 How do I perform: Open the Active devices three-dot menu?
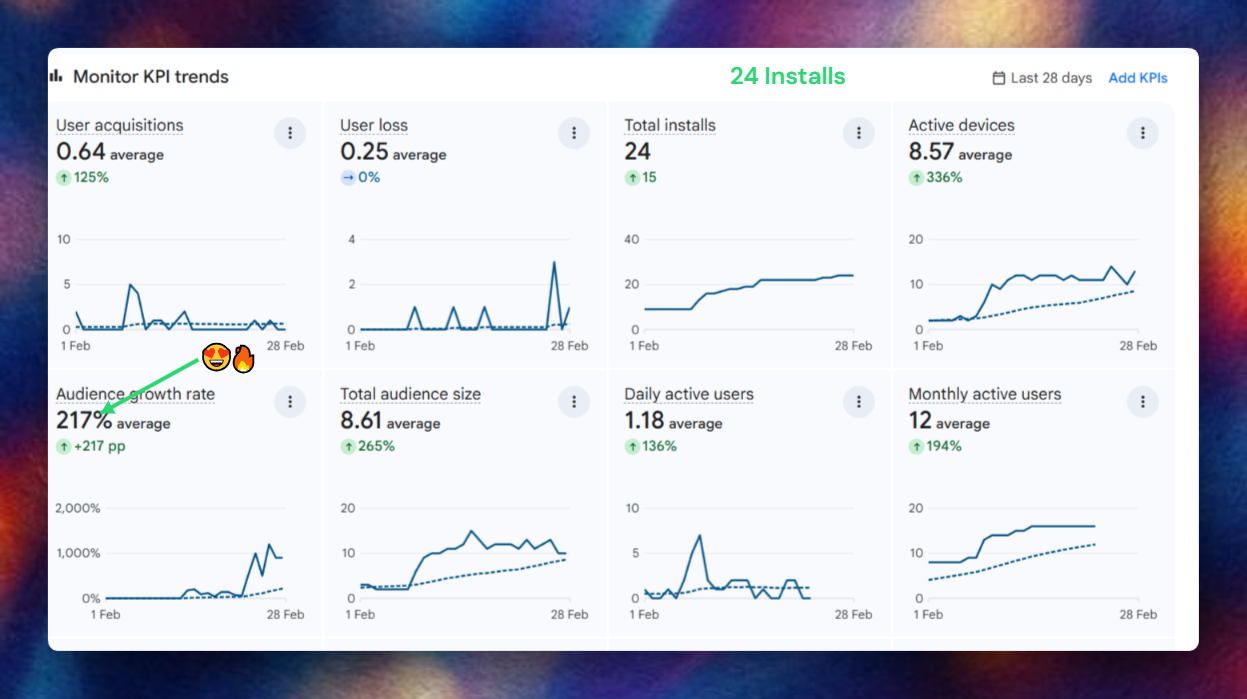click(1142, 133)
